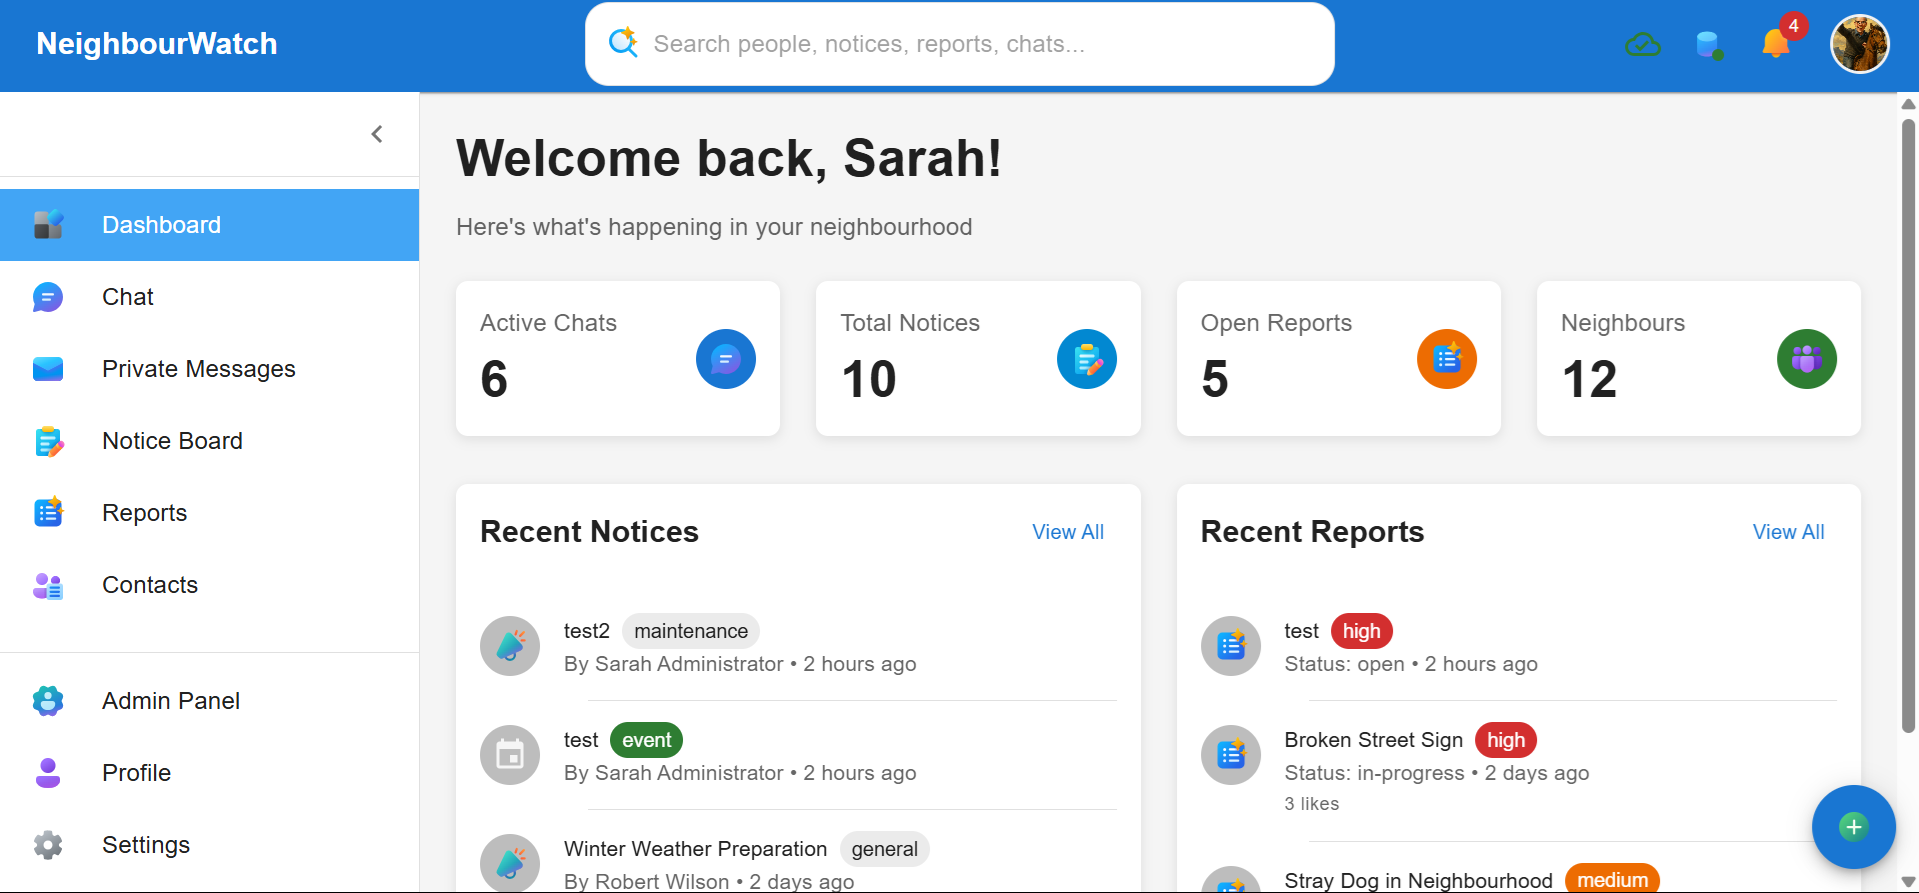Click the green event tag chip

647,740
